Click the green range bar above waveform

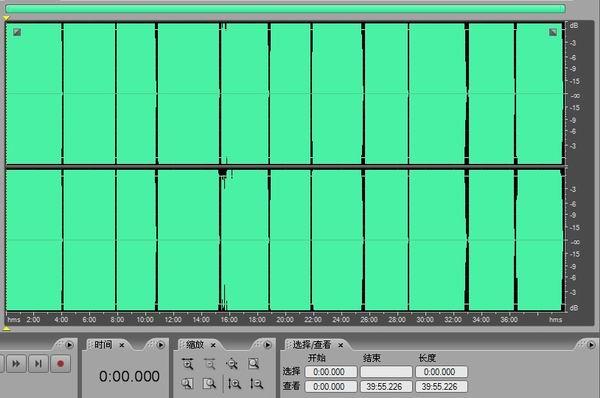[285, 9]
